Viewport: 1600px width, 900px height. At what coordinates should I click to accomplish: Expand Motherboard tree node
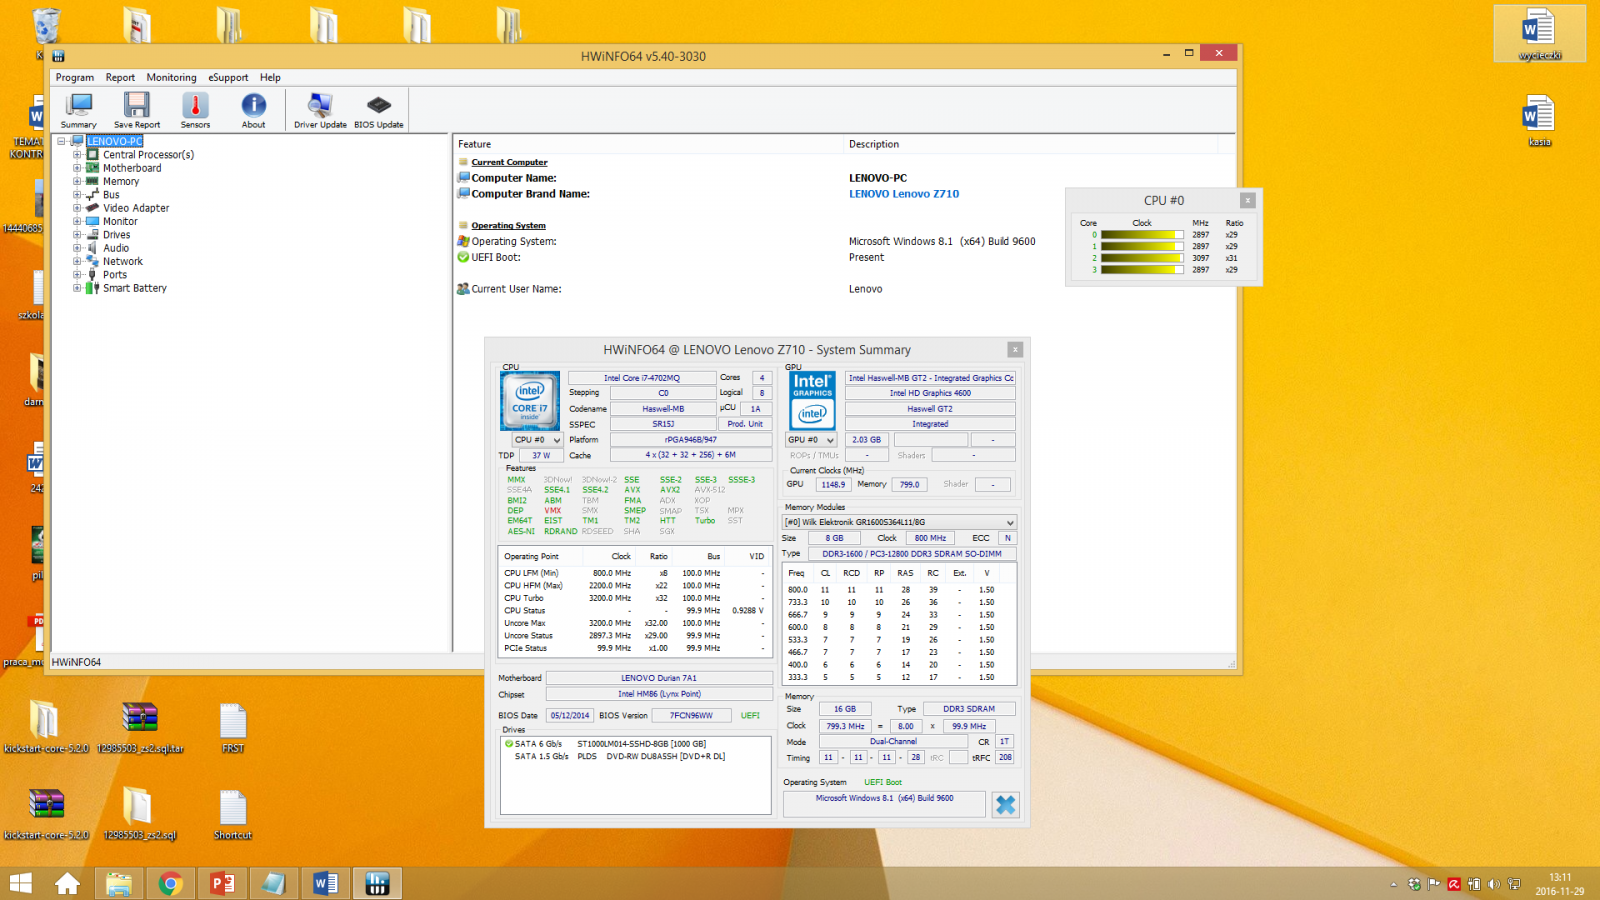[x=77, y=168]
